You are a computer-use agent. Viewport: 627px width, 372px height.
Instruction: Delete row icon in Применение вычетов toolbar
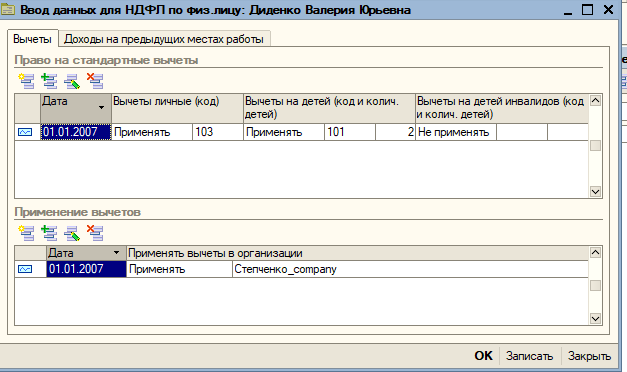95,233
